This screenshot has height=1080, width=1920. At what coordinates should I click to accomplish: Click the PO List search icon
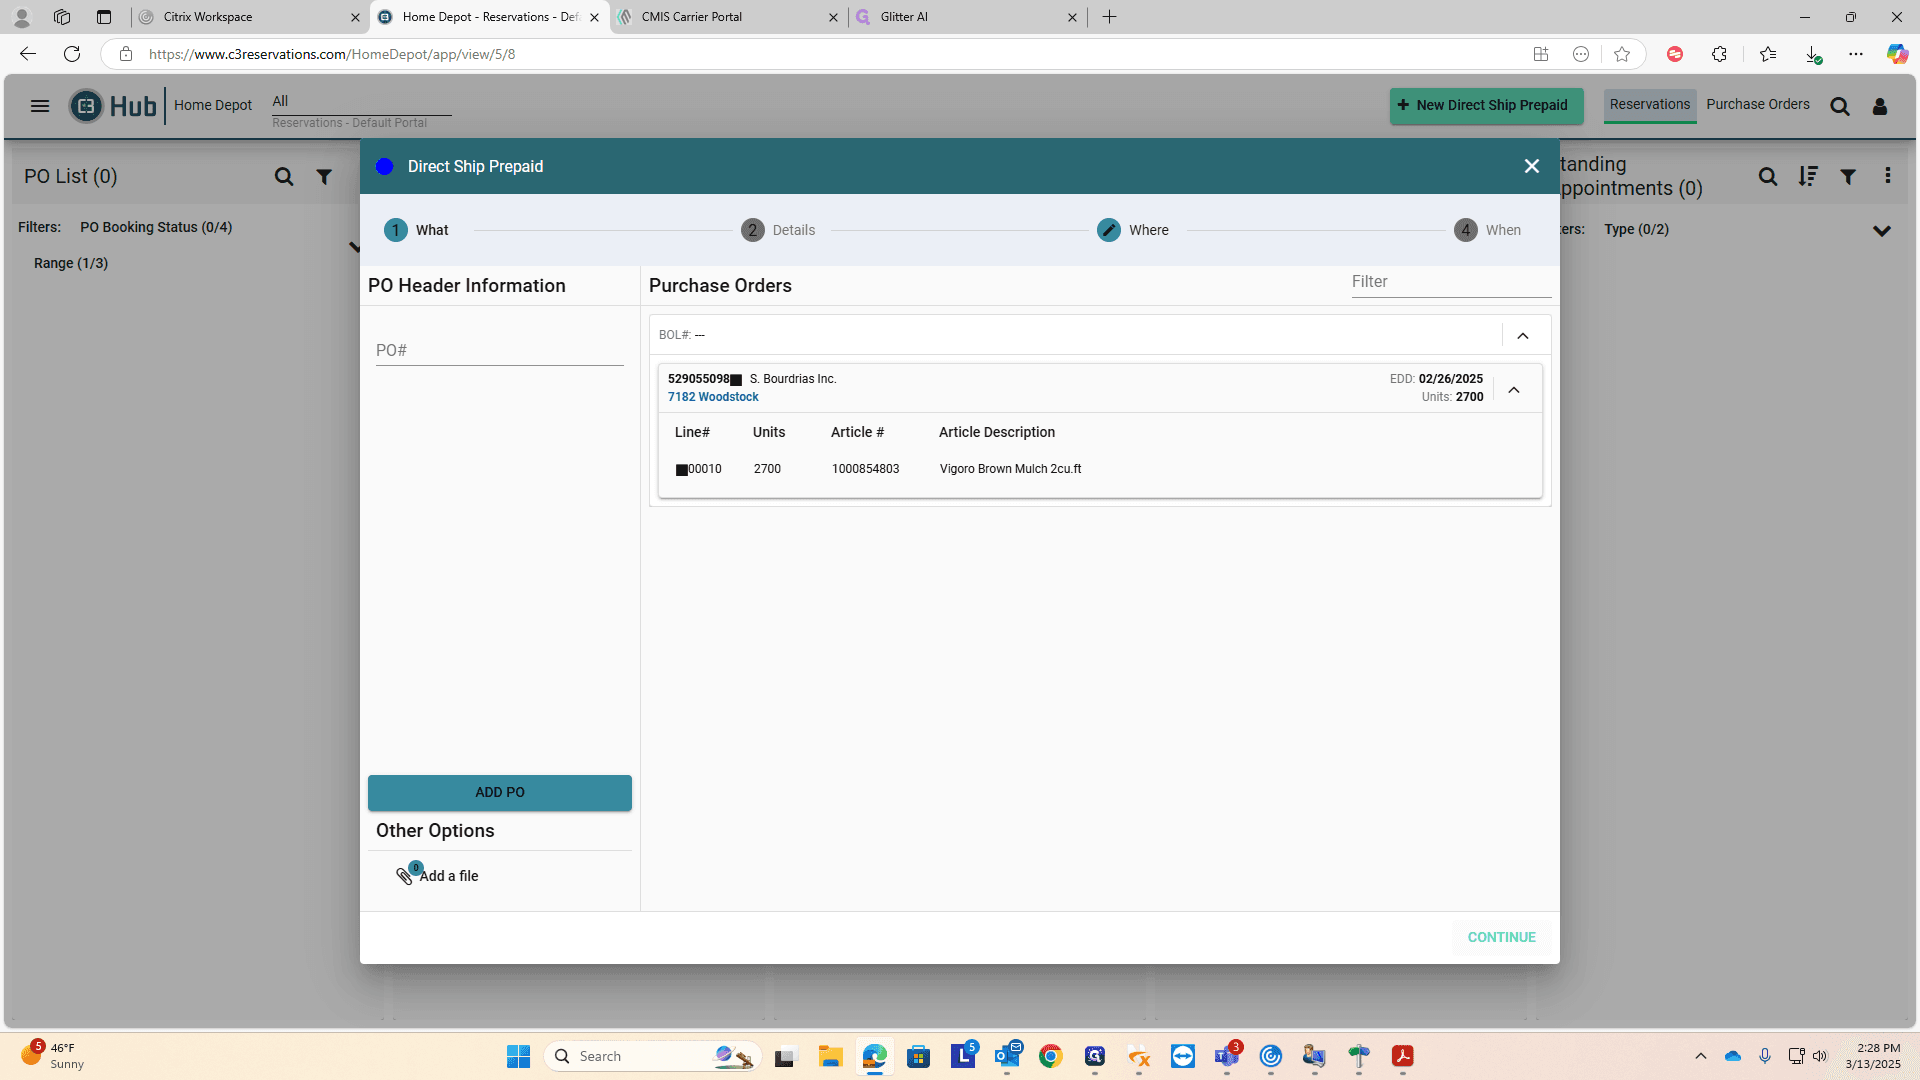(284, 177)
